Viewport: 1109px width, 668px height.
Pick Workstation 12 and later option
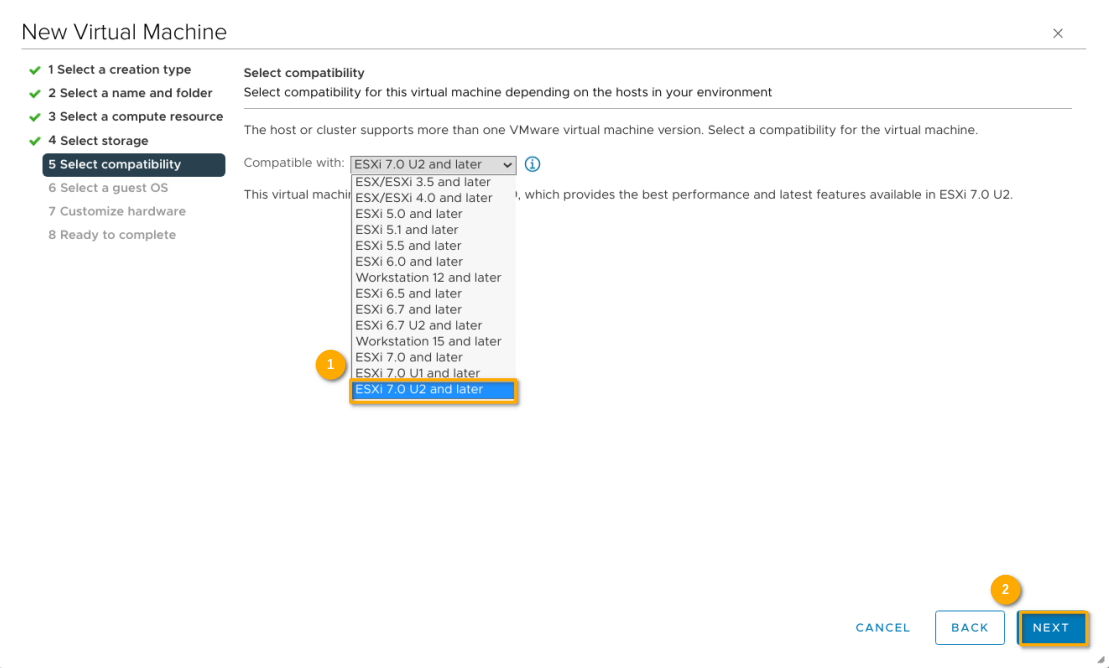[428, 278]
